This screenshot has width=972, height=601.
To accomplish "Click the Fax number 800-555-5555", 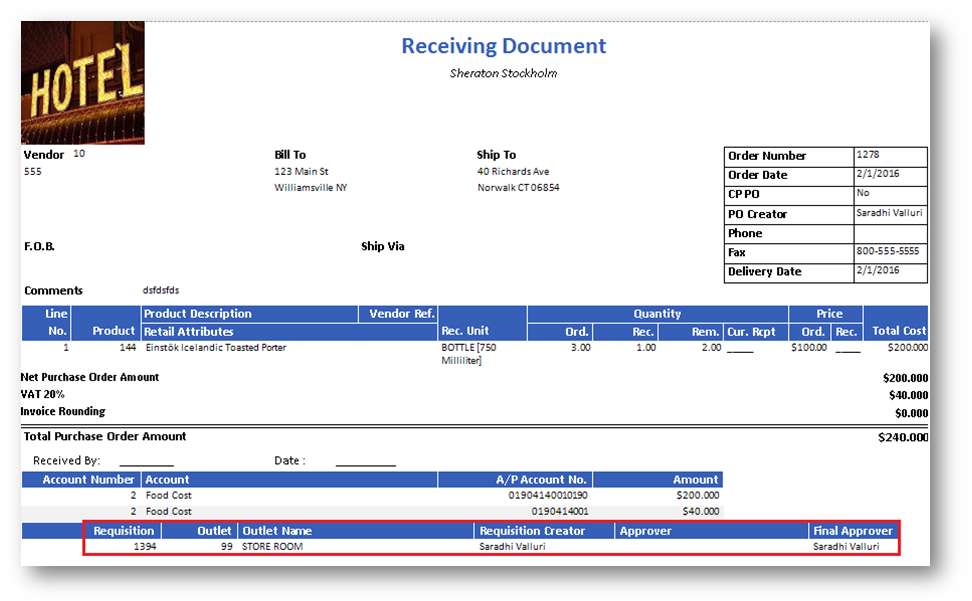I will click(887, 252).
